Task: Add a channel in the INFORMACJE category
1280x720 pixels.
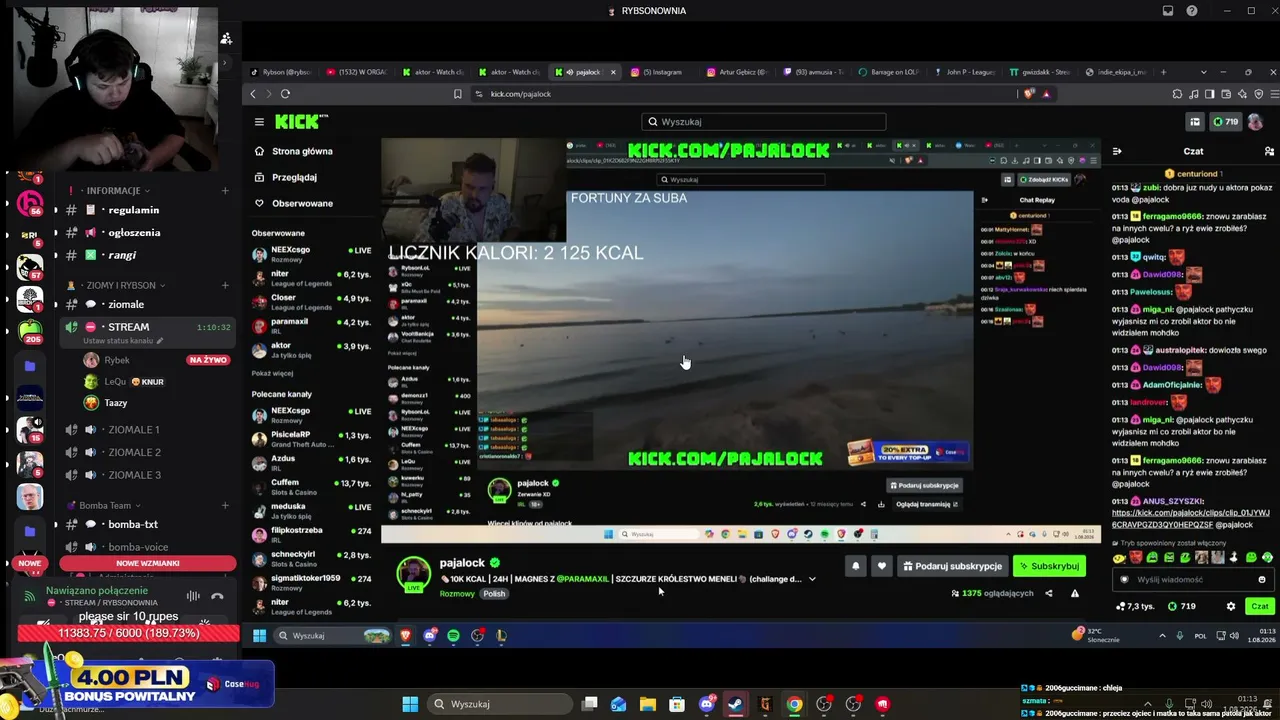Action: (x=225, y=190)
